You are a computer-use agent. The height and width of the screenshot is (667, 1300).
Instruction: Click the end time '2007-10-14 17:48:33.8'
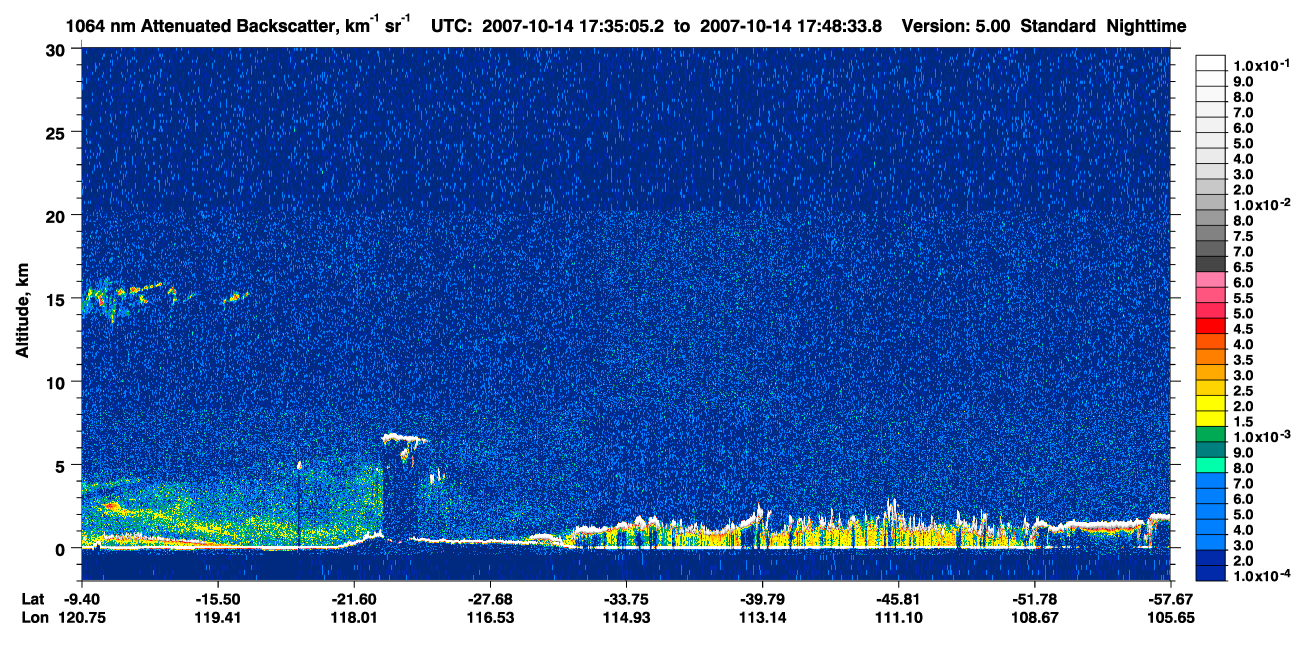[790, 25]
